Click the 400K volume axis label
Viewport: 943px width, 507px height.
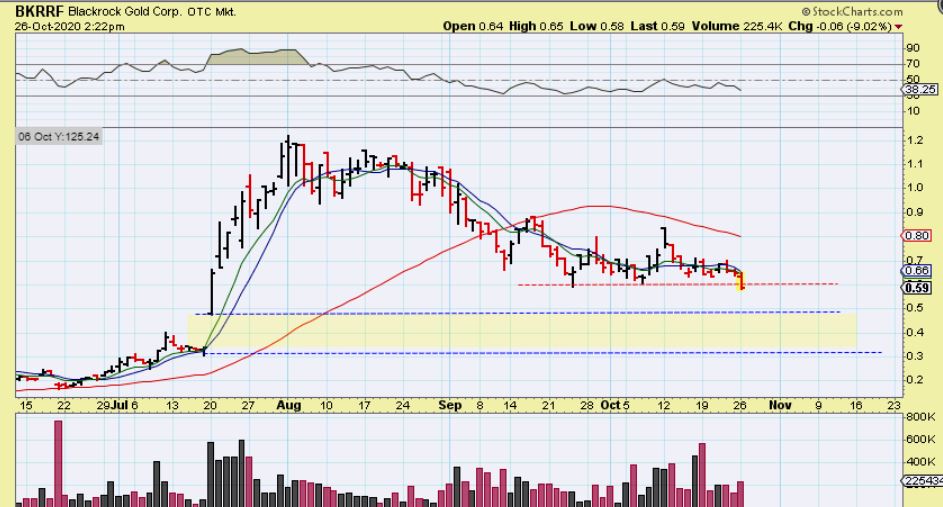[921, 462]
